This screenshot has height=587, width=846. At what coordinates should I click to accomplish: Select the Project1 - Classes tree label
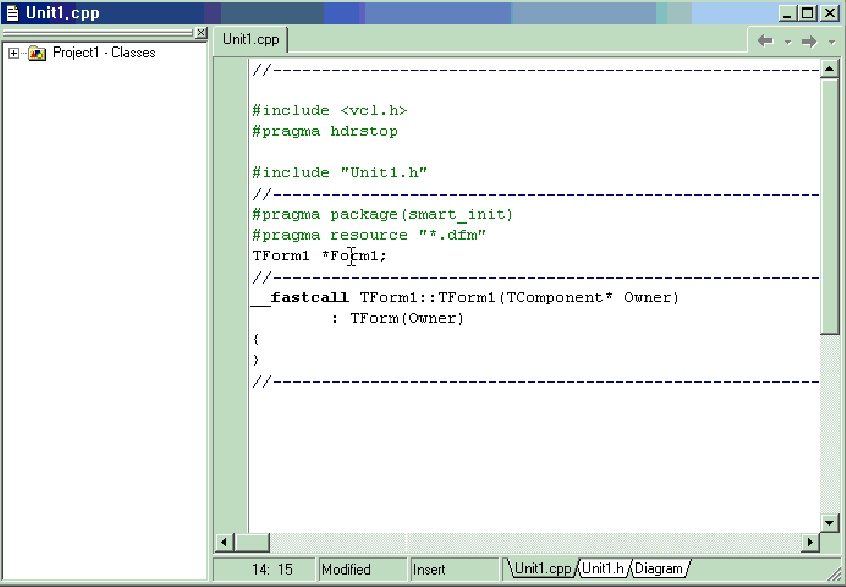(x=104, y=53)
